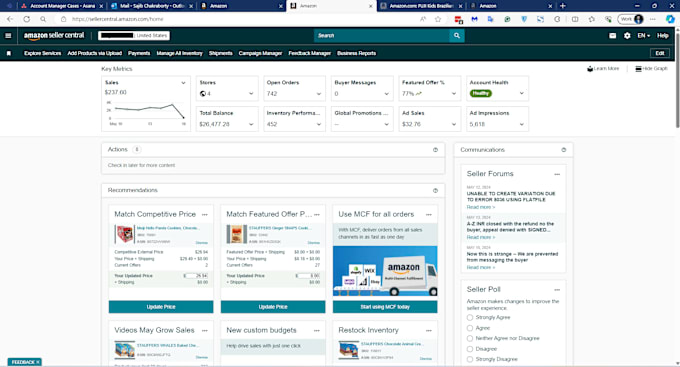The width and height of the screenshot is (680, 367).
Task: Expand the Stores metric dropdown
Action: 251,94
